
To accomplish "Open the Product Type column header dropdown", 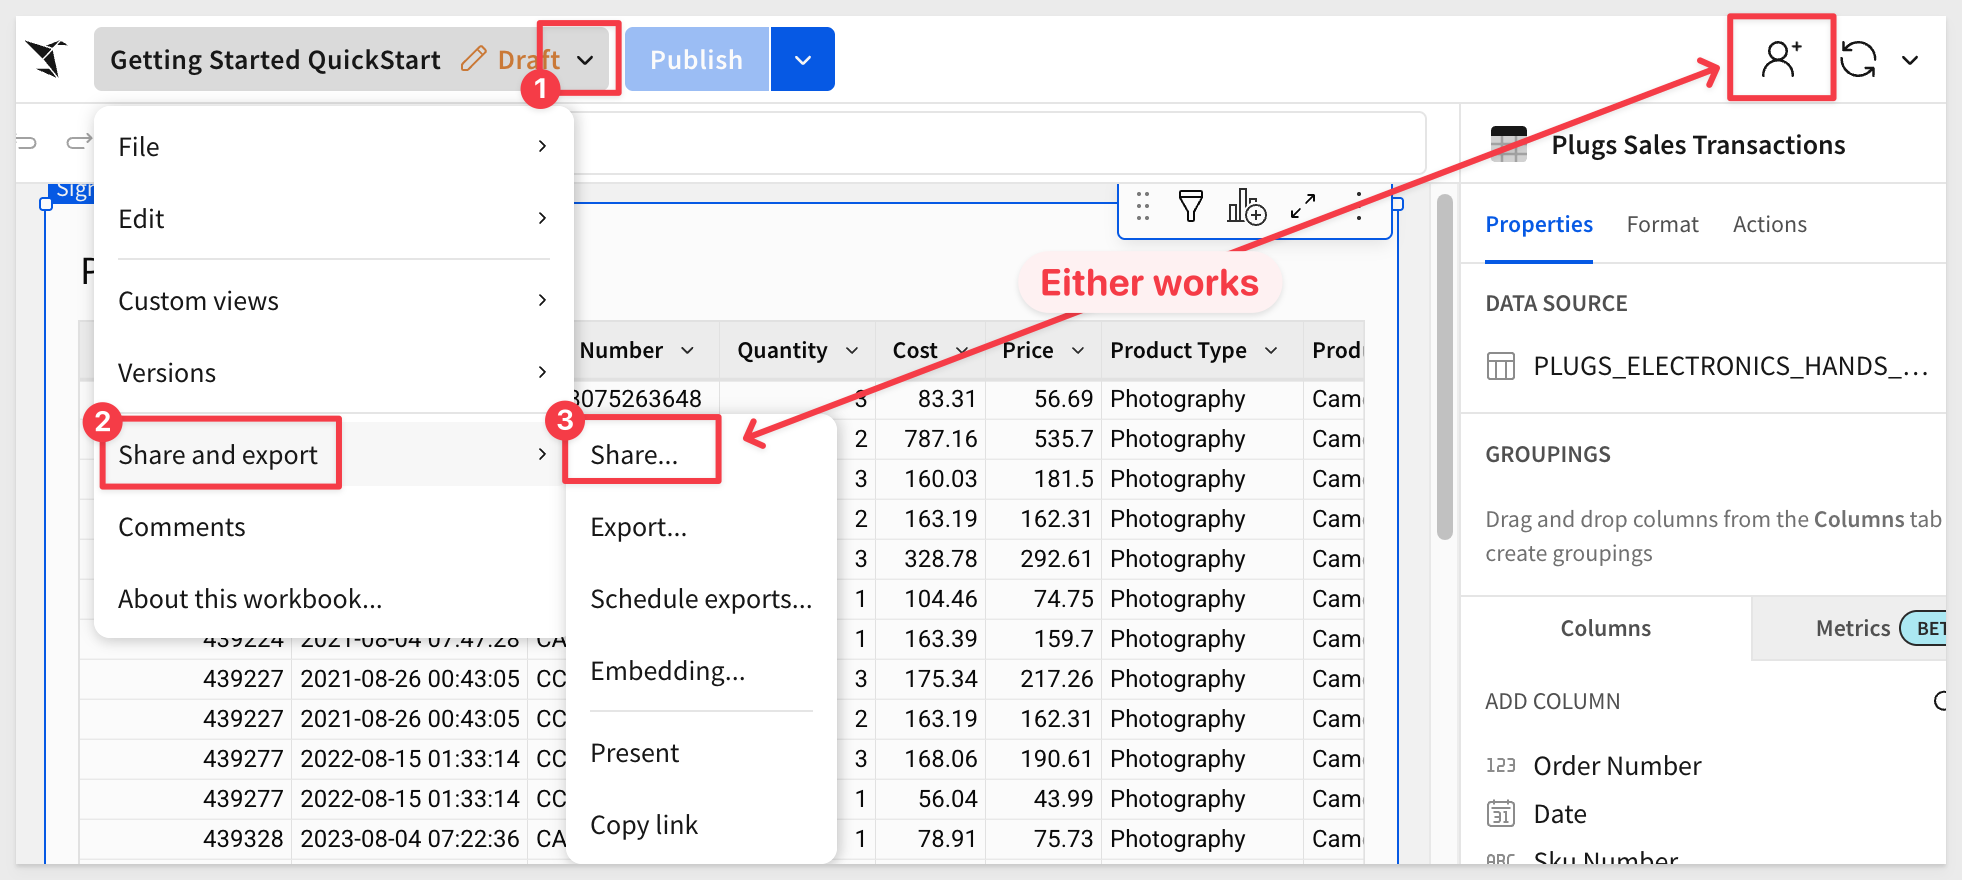I will [1271, 351].
